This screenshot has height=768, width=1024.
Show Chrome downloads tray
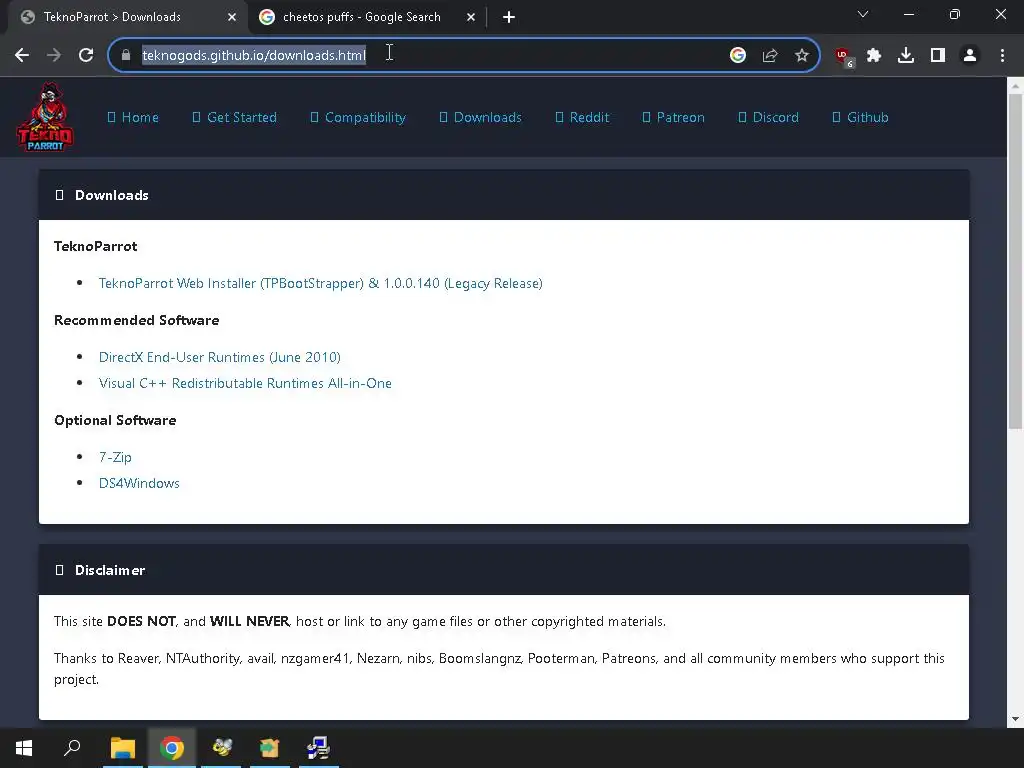(906, 56)
